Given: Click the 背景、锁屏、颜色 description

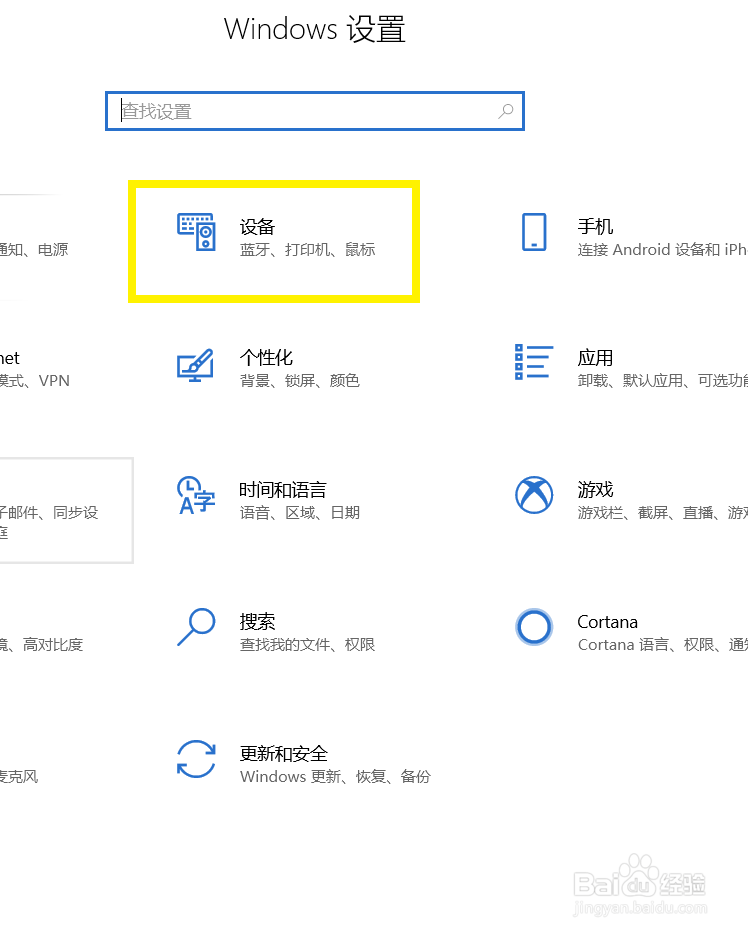Looking at the screenshot, I should coord(300,381).
